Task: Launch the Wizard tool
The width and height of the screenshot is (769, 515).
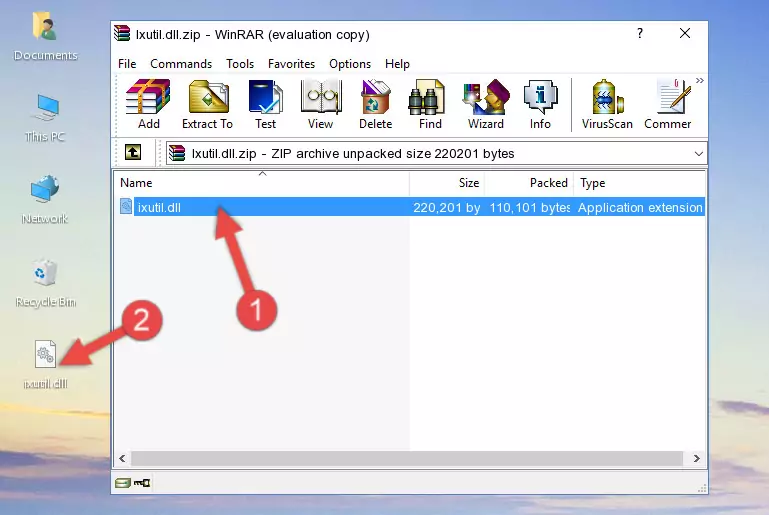Action: coord(486,104)
